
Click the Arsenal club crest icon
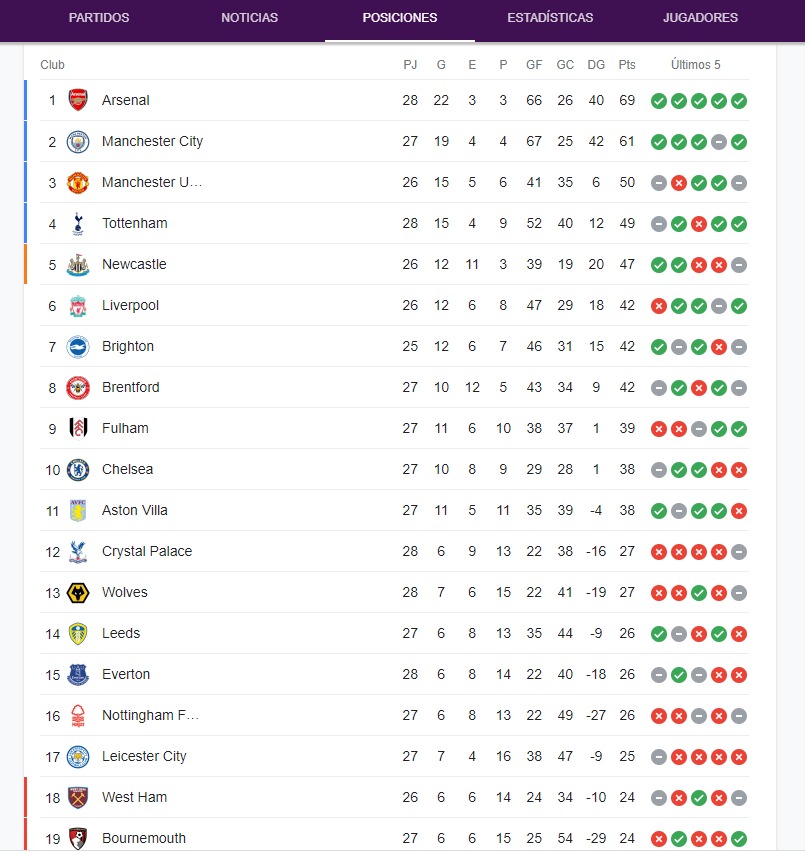click(x=78, y=100)
